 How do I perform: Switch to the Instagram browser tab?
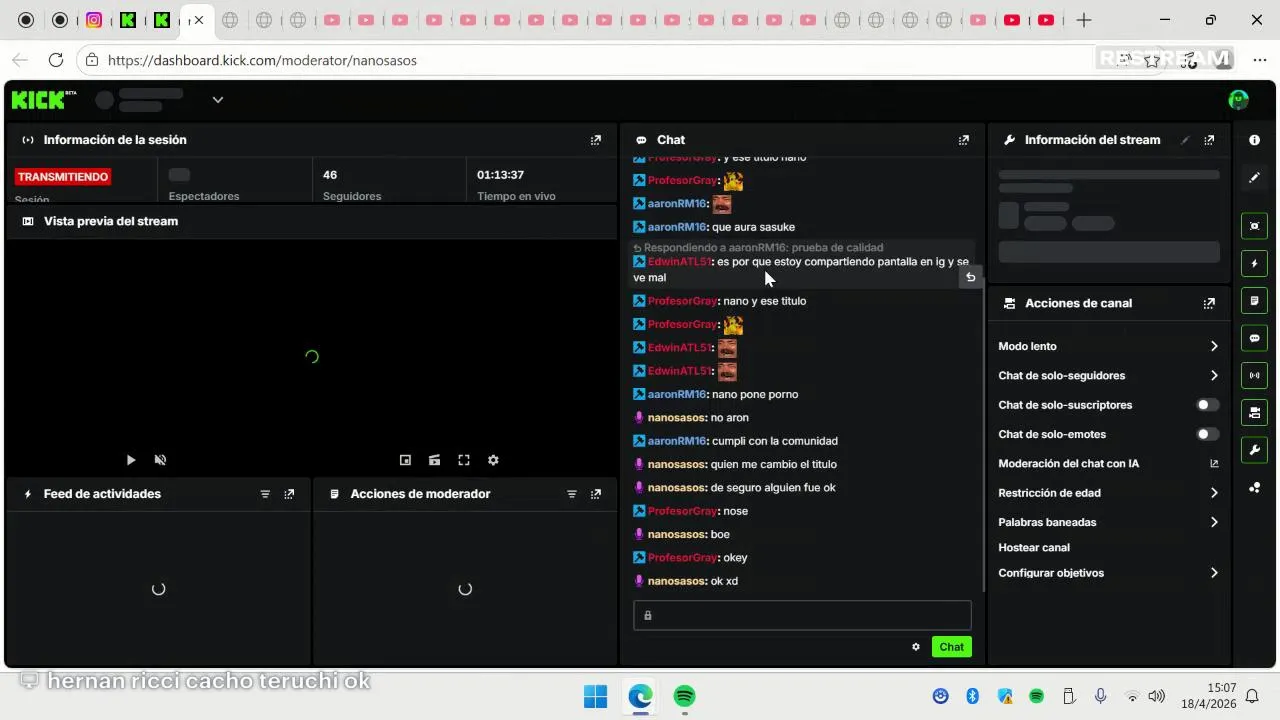pyautogui.click(x=94, y=20)
